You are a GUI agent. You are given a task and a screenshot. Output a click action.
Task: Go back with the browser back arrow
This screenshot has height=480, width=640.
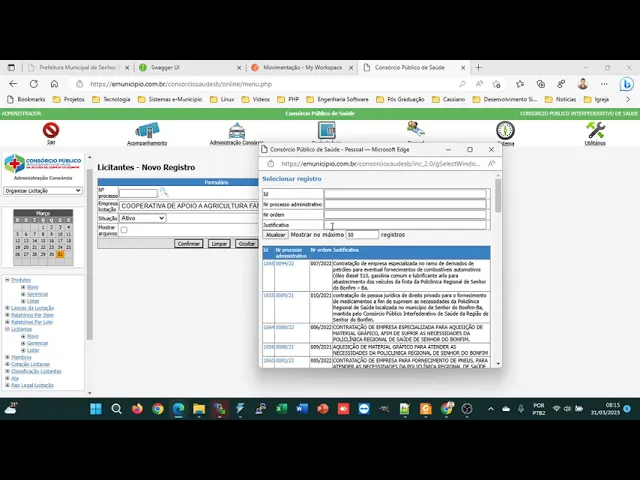(x=13, y=84)
